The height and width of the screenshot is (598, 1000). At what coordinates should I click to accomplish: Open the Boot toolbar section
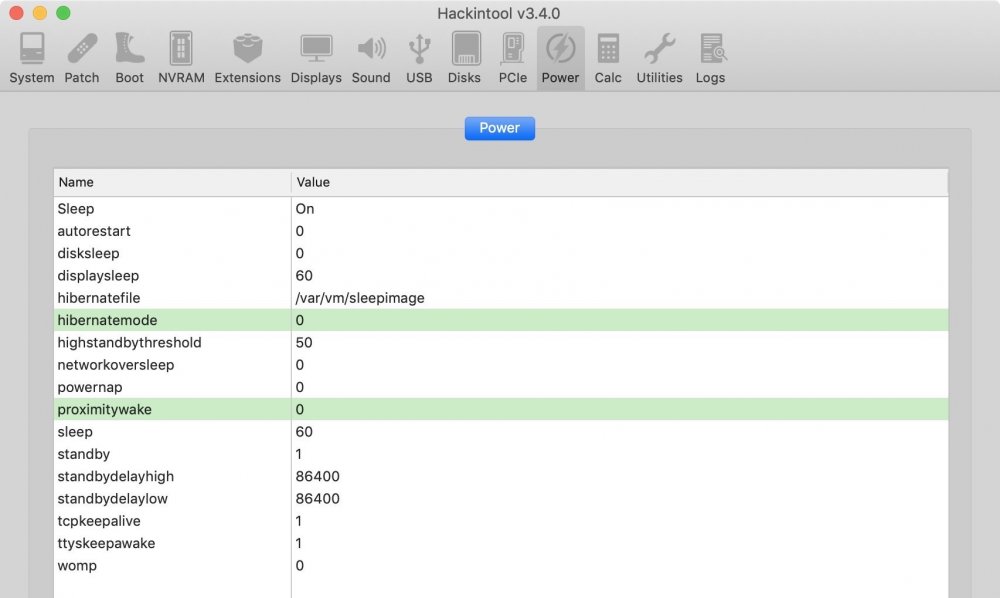pyautogui.click(x=129, y=59)
